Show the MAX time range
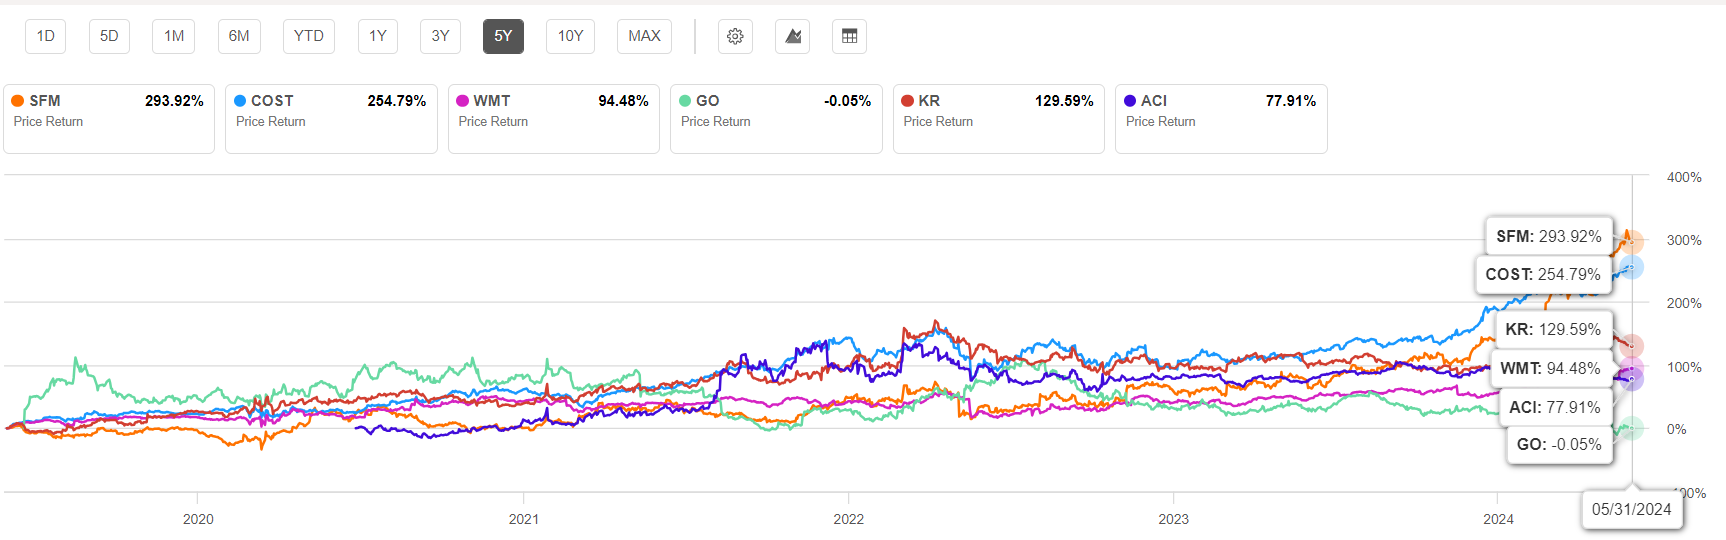The width and height of the screenshot is (1726, 540). tap(644, 37)
